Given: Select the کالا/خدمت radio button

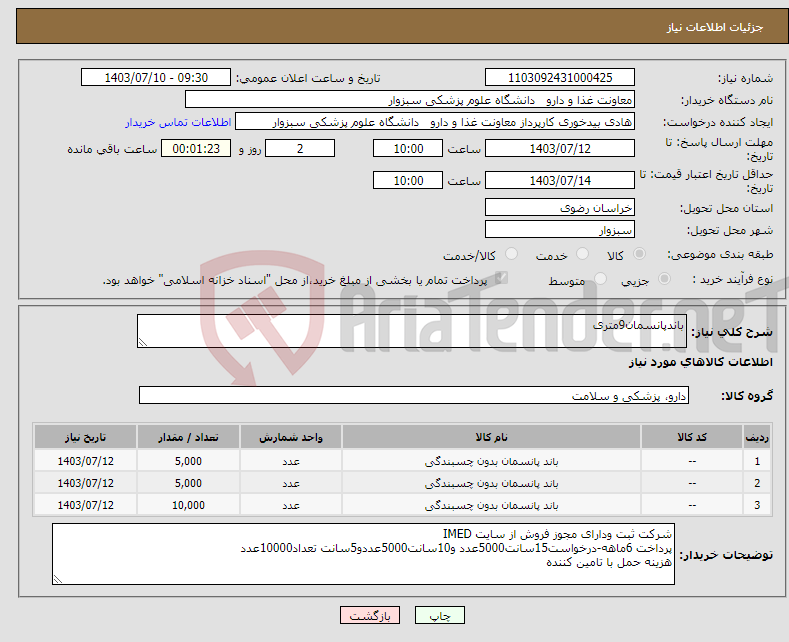Looking at the screenshot, I should pyautogui.click(x=511, y=254).
